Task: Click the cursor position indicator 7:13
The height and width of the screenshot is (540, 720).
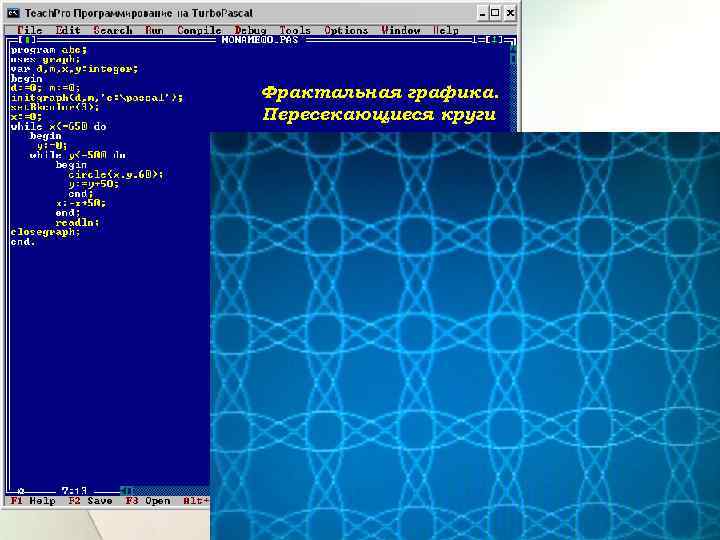Action: [74, 491]
